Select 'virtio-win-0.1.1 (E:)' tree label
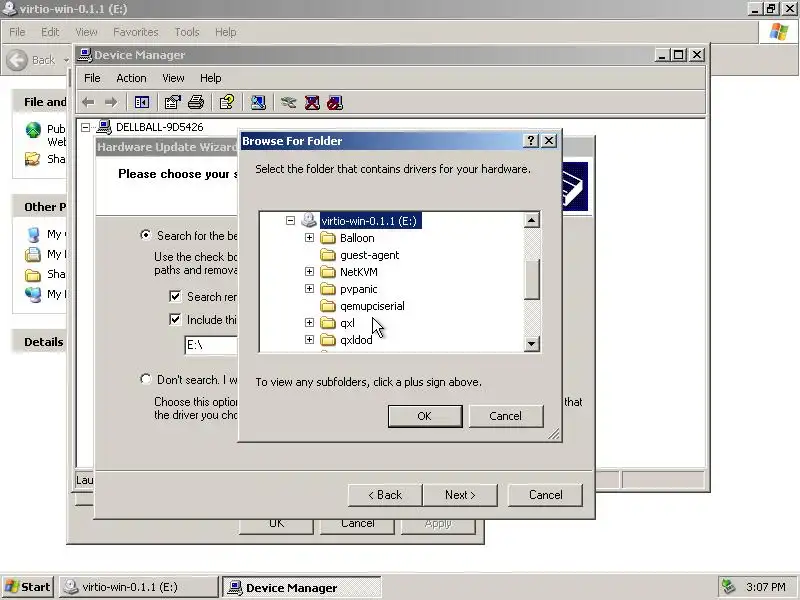Image resolution: width=800 pixels, height=600 pixels. point(370,221)
